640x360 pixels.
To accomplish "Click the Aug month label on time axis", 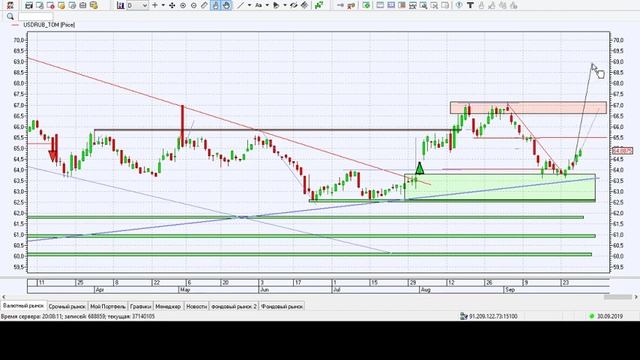I will click(425, 290).
